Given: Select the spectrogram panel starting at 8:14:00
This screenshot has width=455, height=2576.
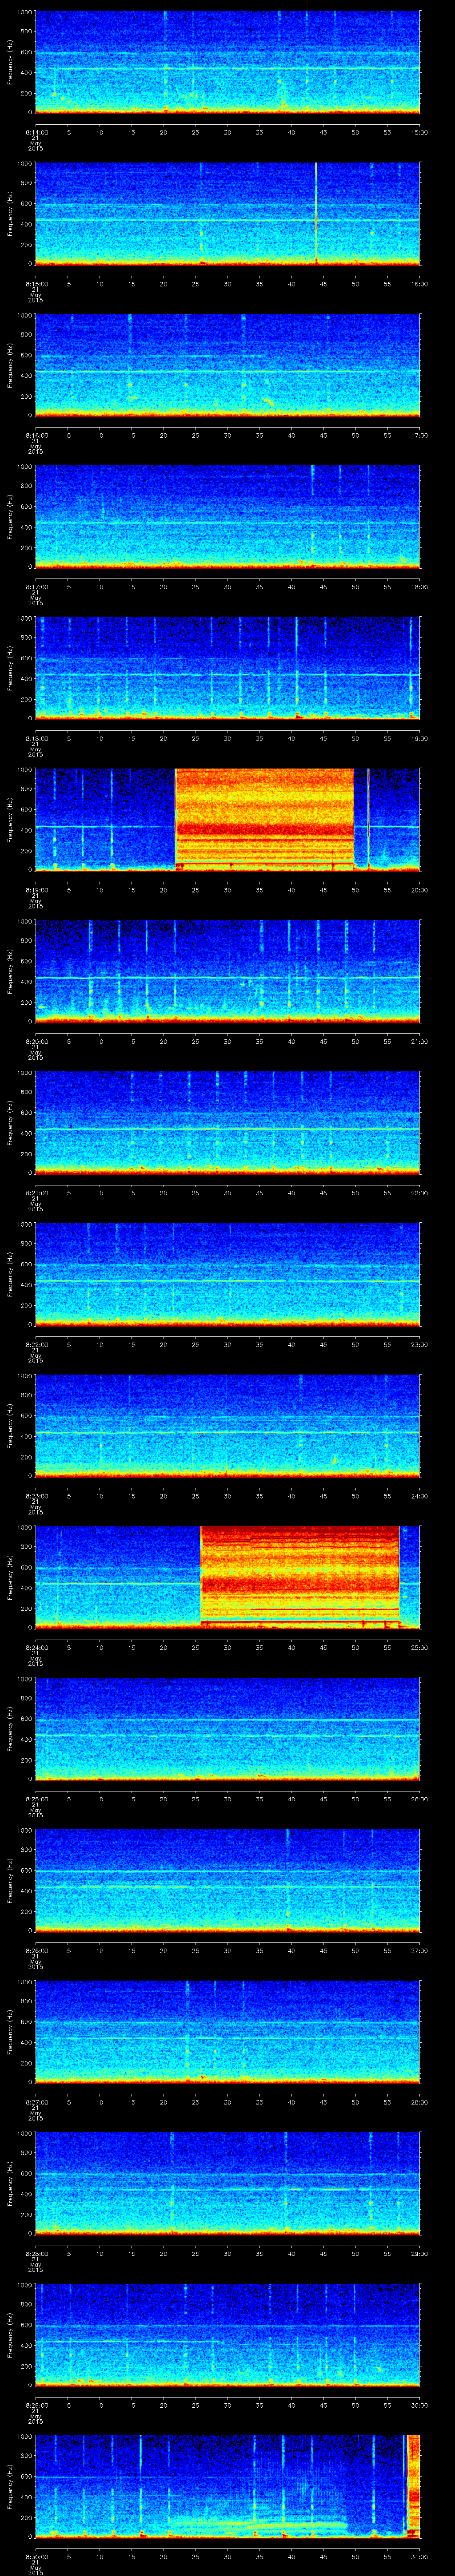Looking at the screenshot, I should 228,62.
